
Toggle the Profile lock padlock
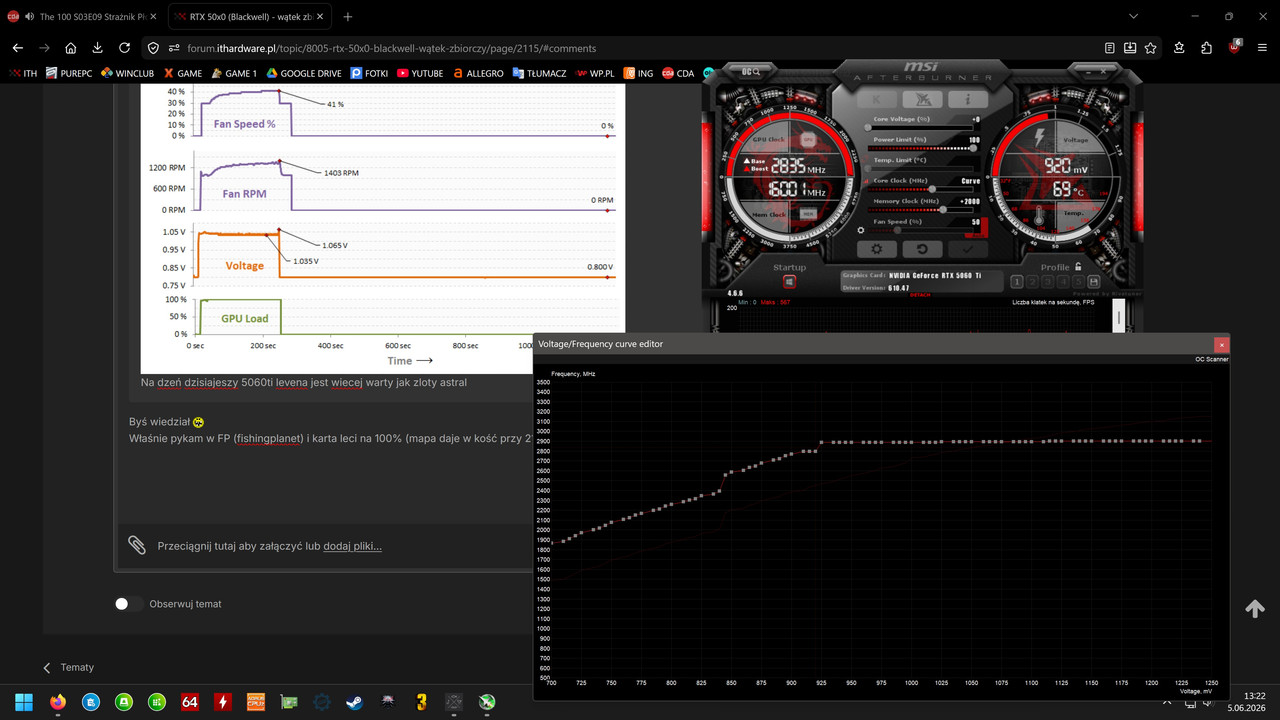(x=1079, y=267)
